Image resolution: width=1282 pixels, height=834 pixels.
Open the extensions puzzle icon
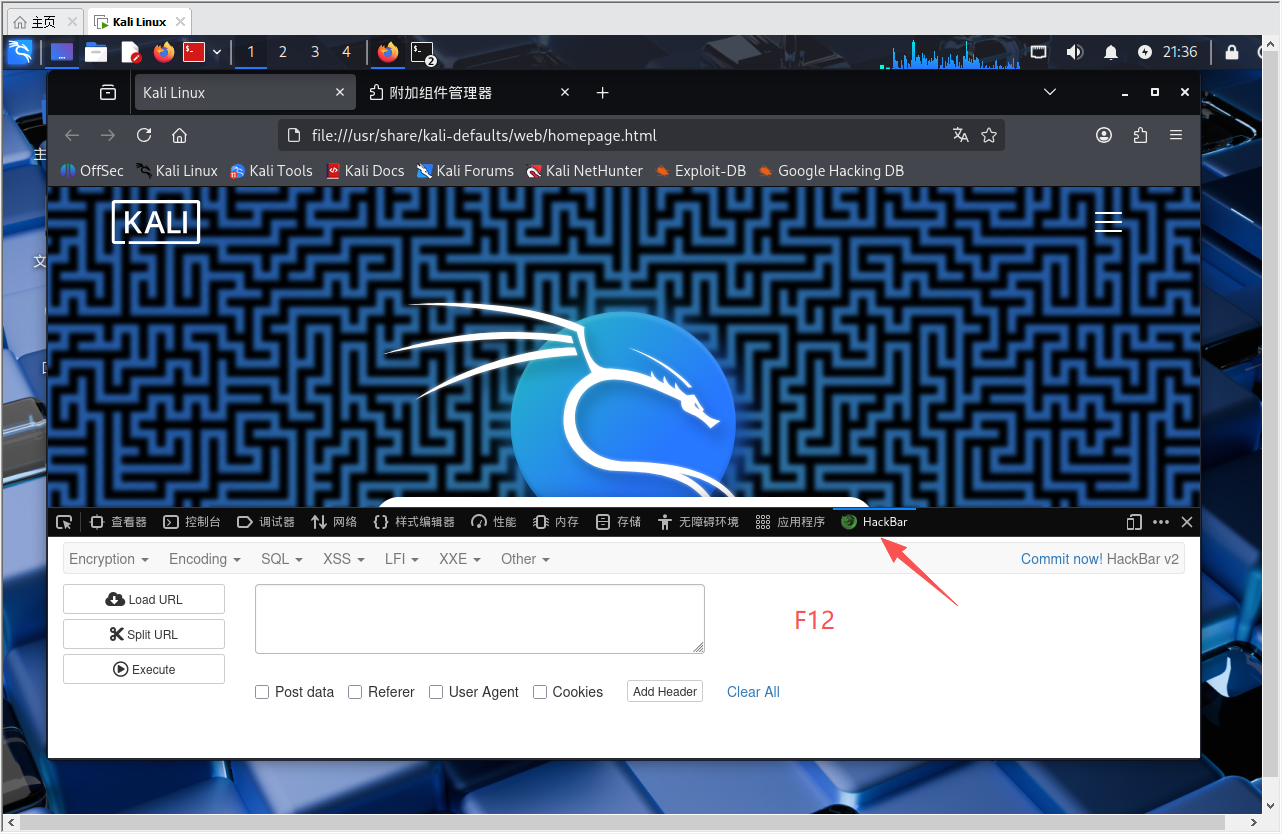coord(1140,135)
